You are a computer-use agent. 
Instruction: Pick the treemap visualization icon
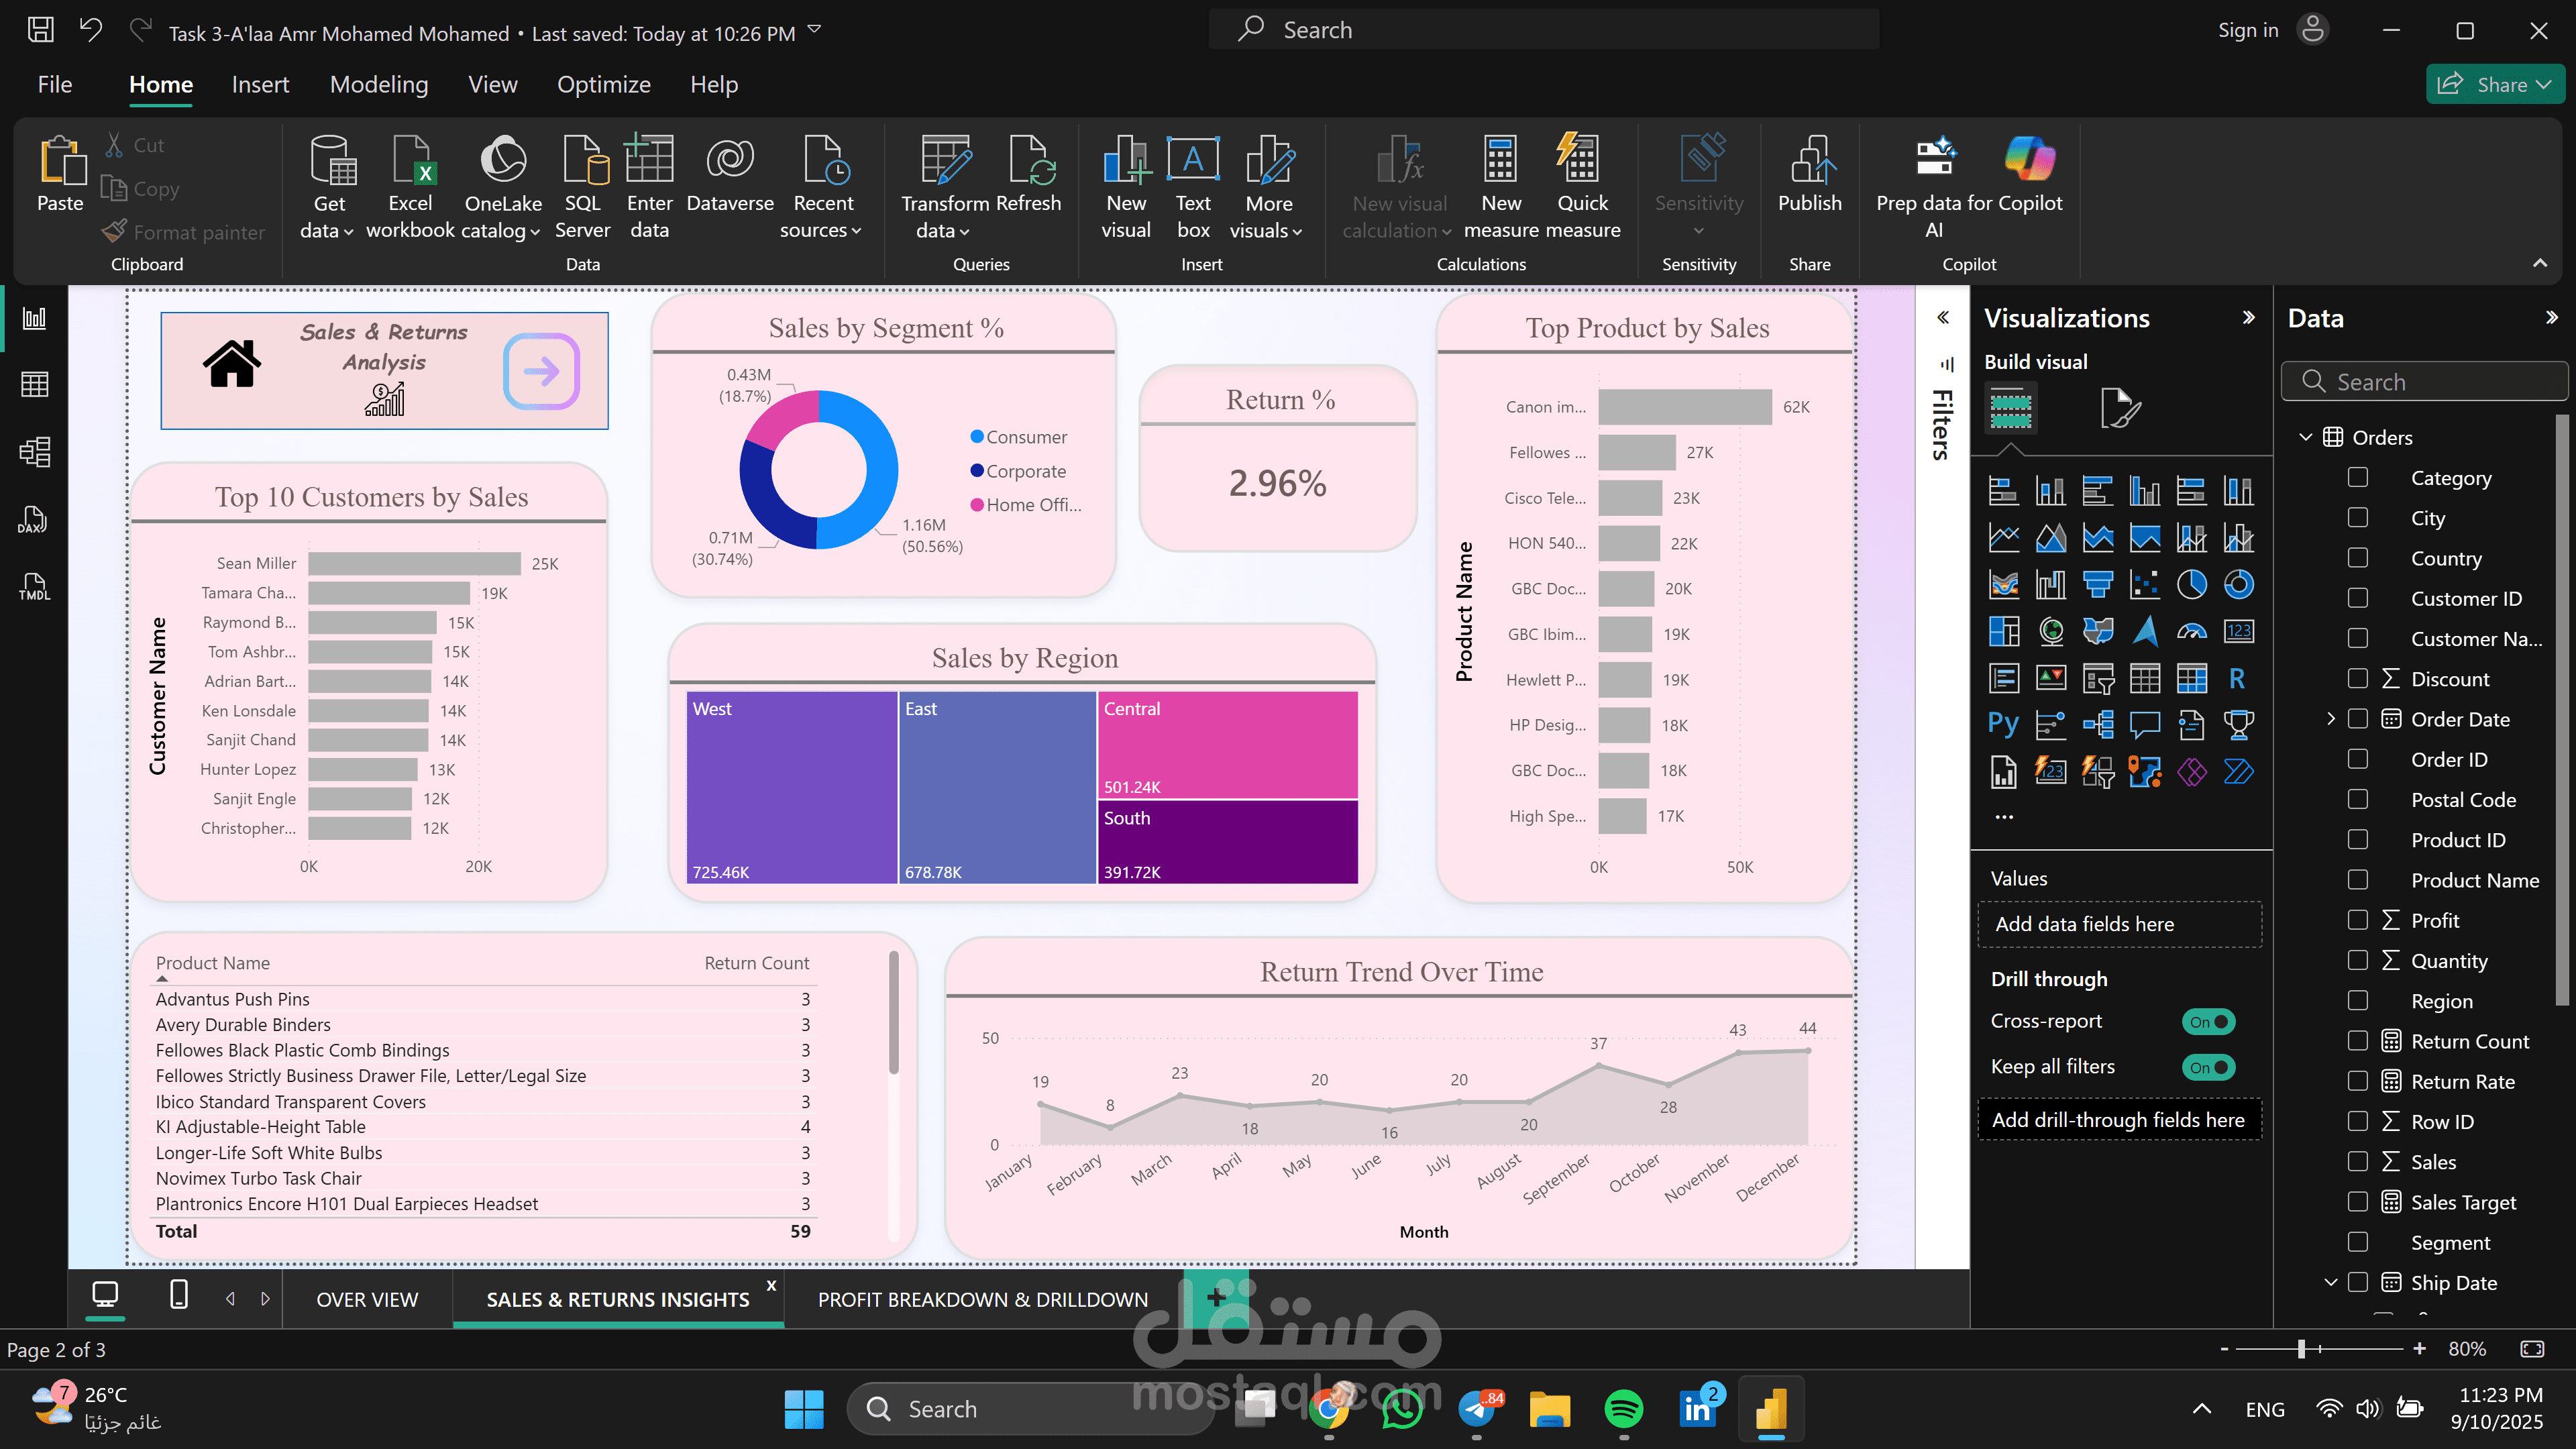click(x=2003, y=631)
